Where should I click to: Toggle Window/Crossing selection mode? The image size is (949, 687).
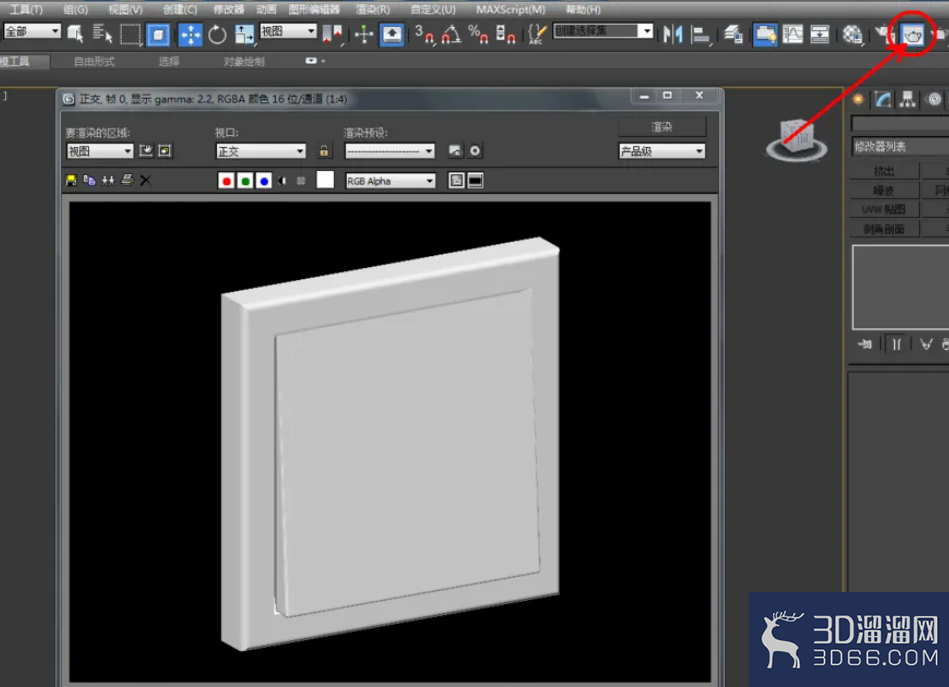[158, 34]
